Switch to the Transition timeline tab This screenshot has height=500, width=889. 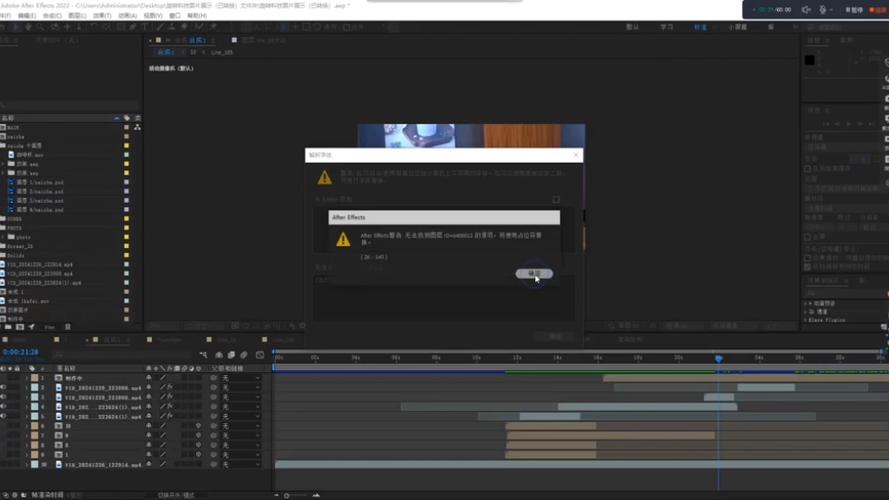point(169,340)
